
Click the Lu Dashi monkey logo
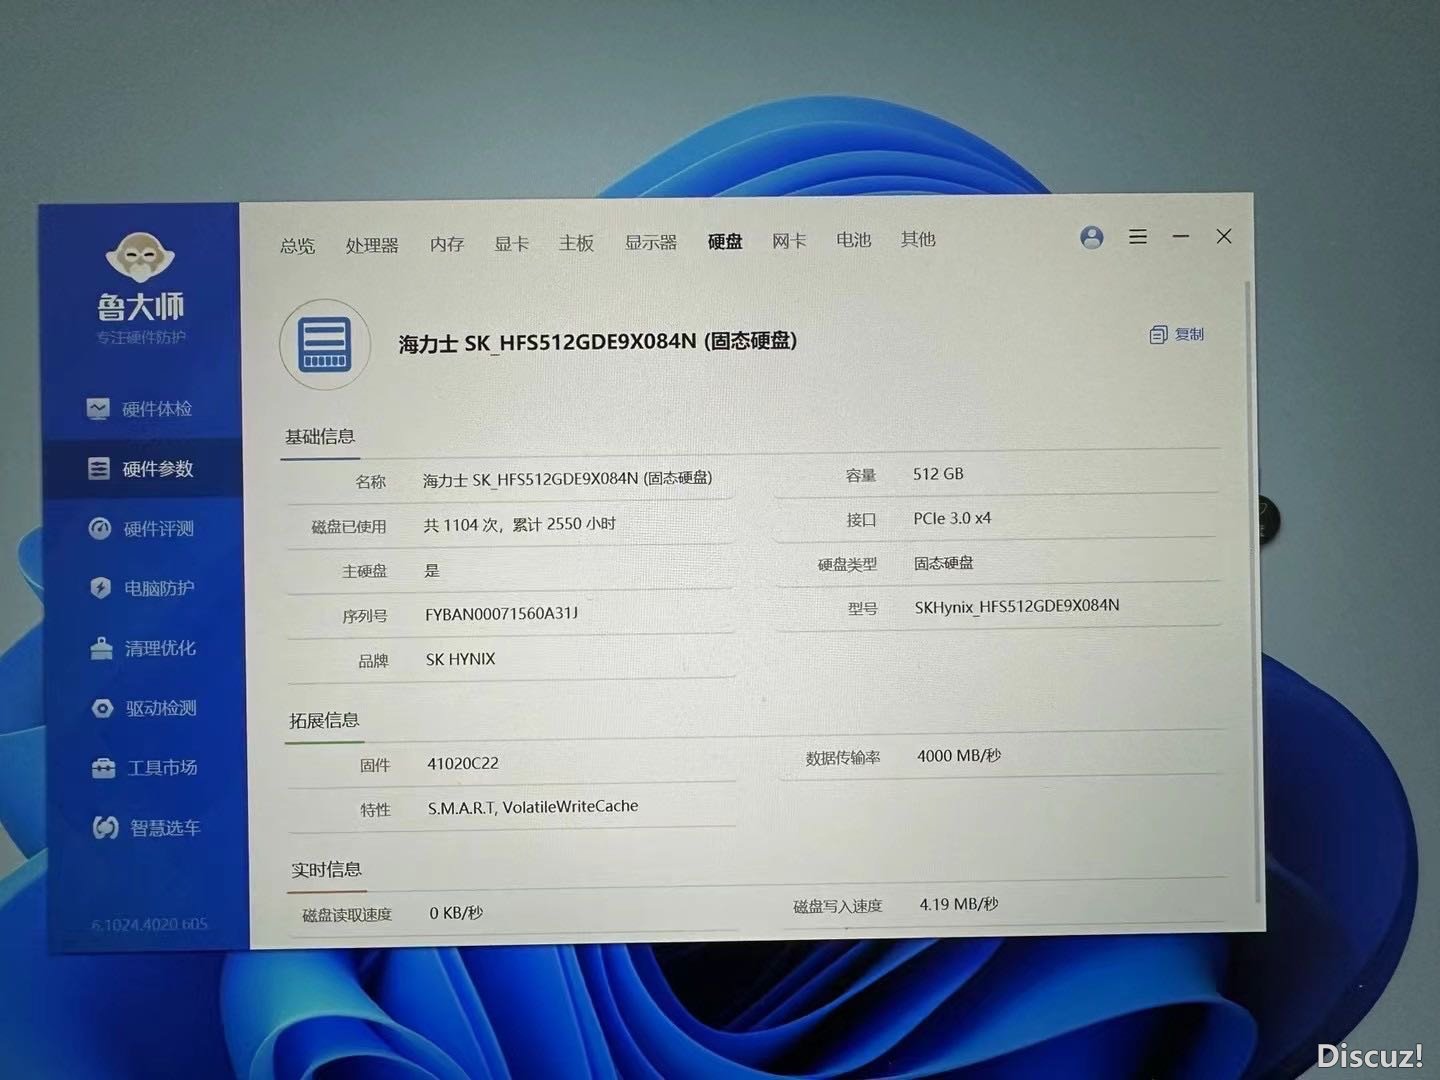[x=141, y=258]
